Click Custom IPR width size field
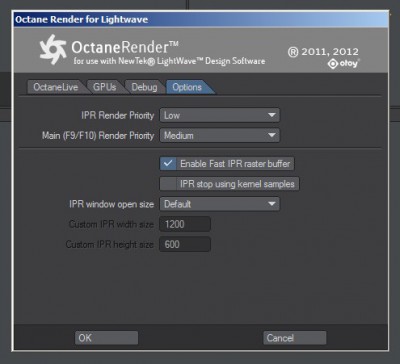Viewport: 400px width, 364px height. click(x=185, y=224)
